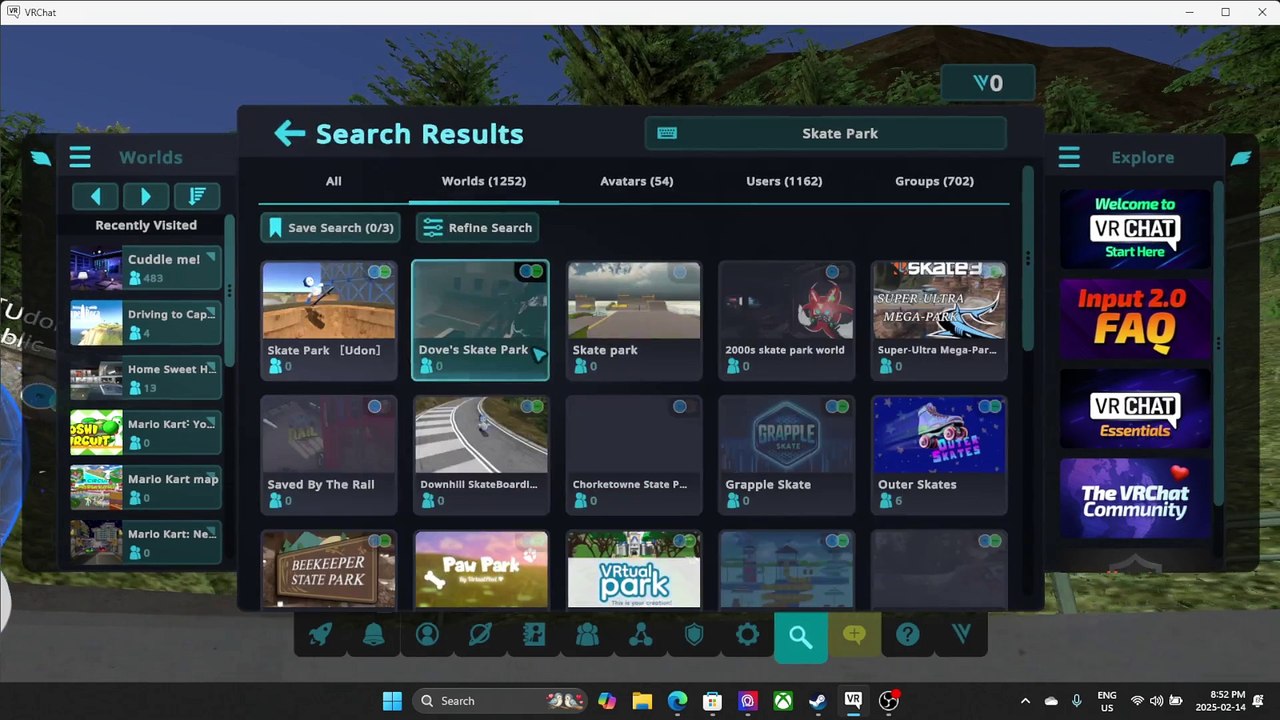
Task: Open the avatars icon in the dock
Action: 534,635
